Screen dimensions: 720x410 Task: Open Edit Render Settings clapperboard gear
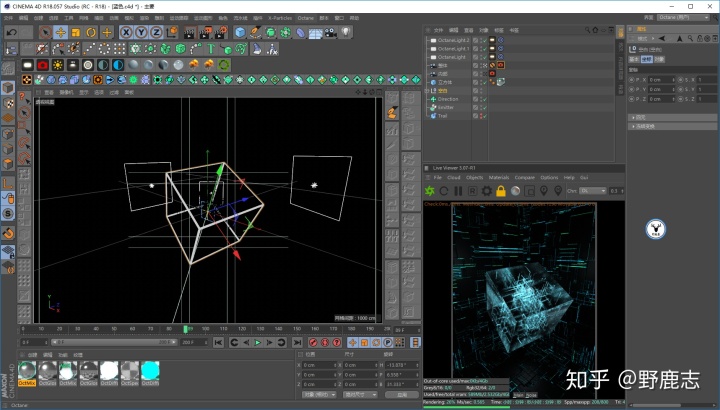click(x=221, y=32)
